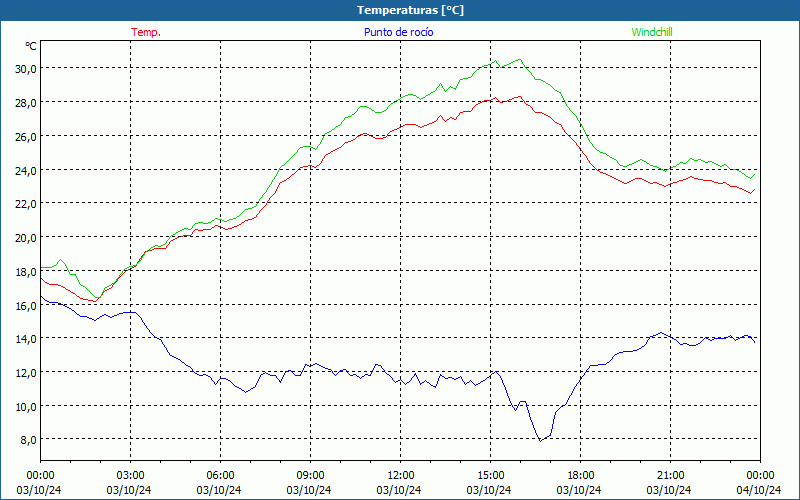
Task: Click the 14,0 y-axis value
Action: [x=26, y=339]
